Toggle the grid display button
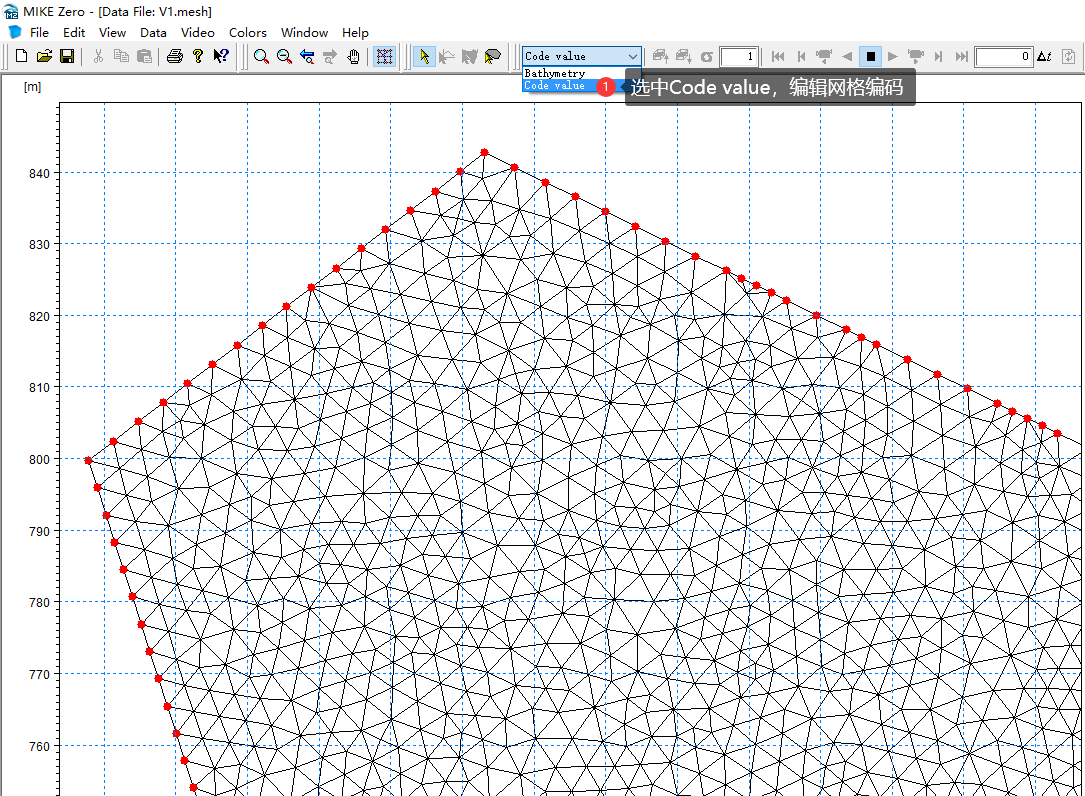 384,57
